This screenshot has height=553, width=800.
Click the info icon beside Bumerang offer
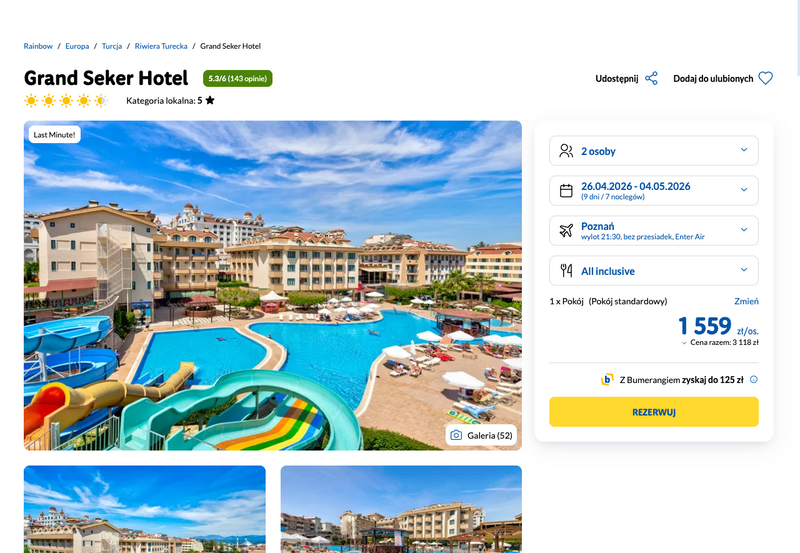tap(754, 379)
